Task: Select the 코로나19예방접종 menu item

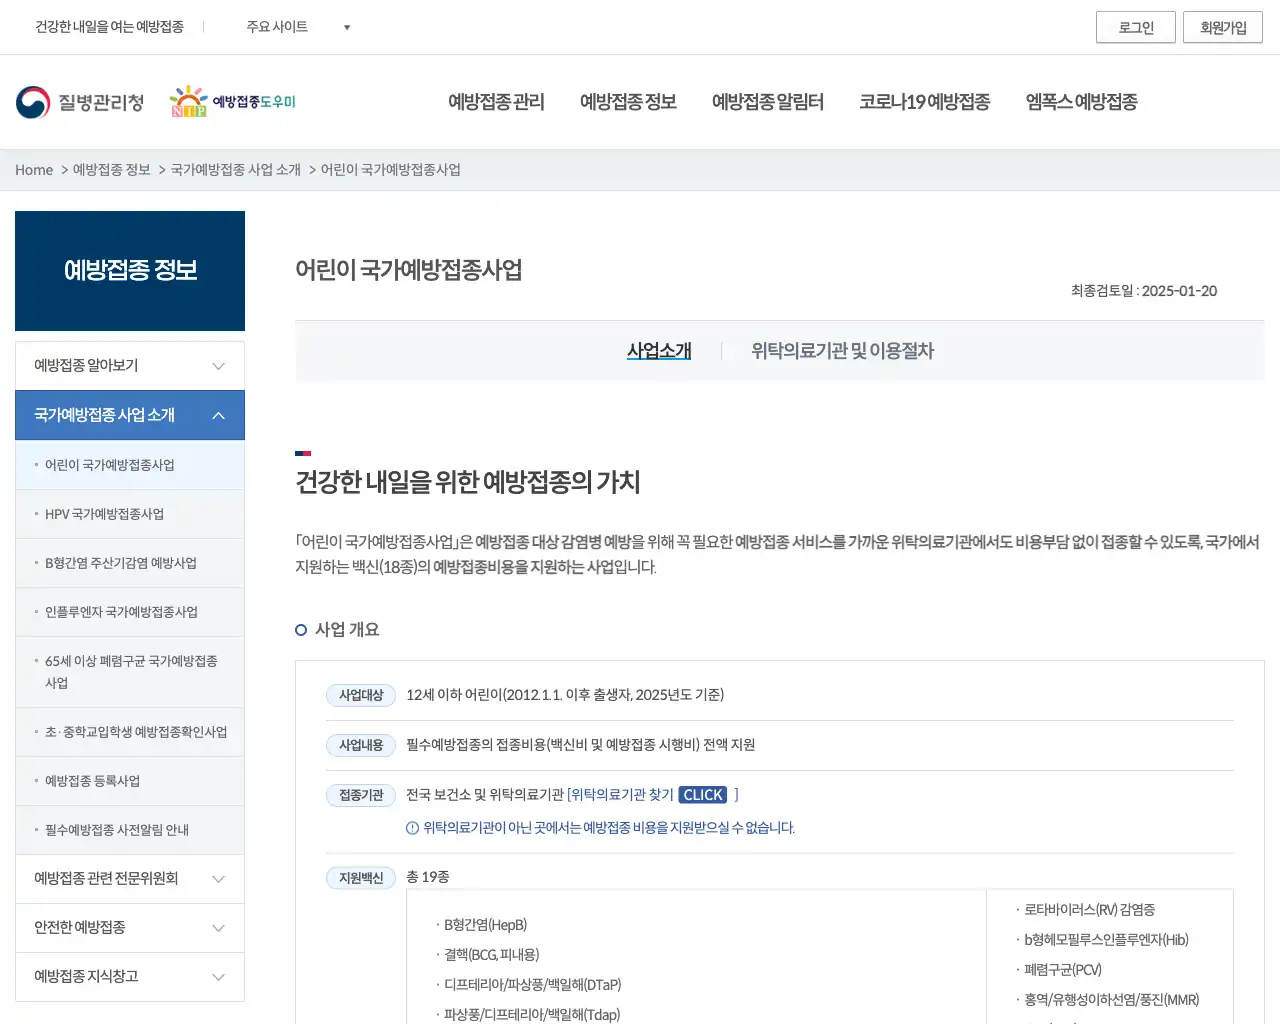Action: pyautogui.click(x=925, y=101)
